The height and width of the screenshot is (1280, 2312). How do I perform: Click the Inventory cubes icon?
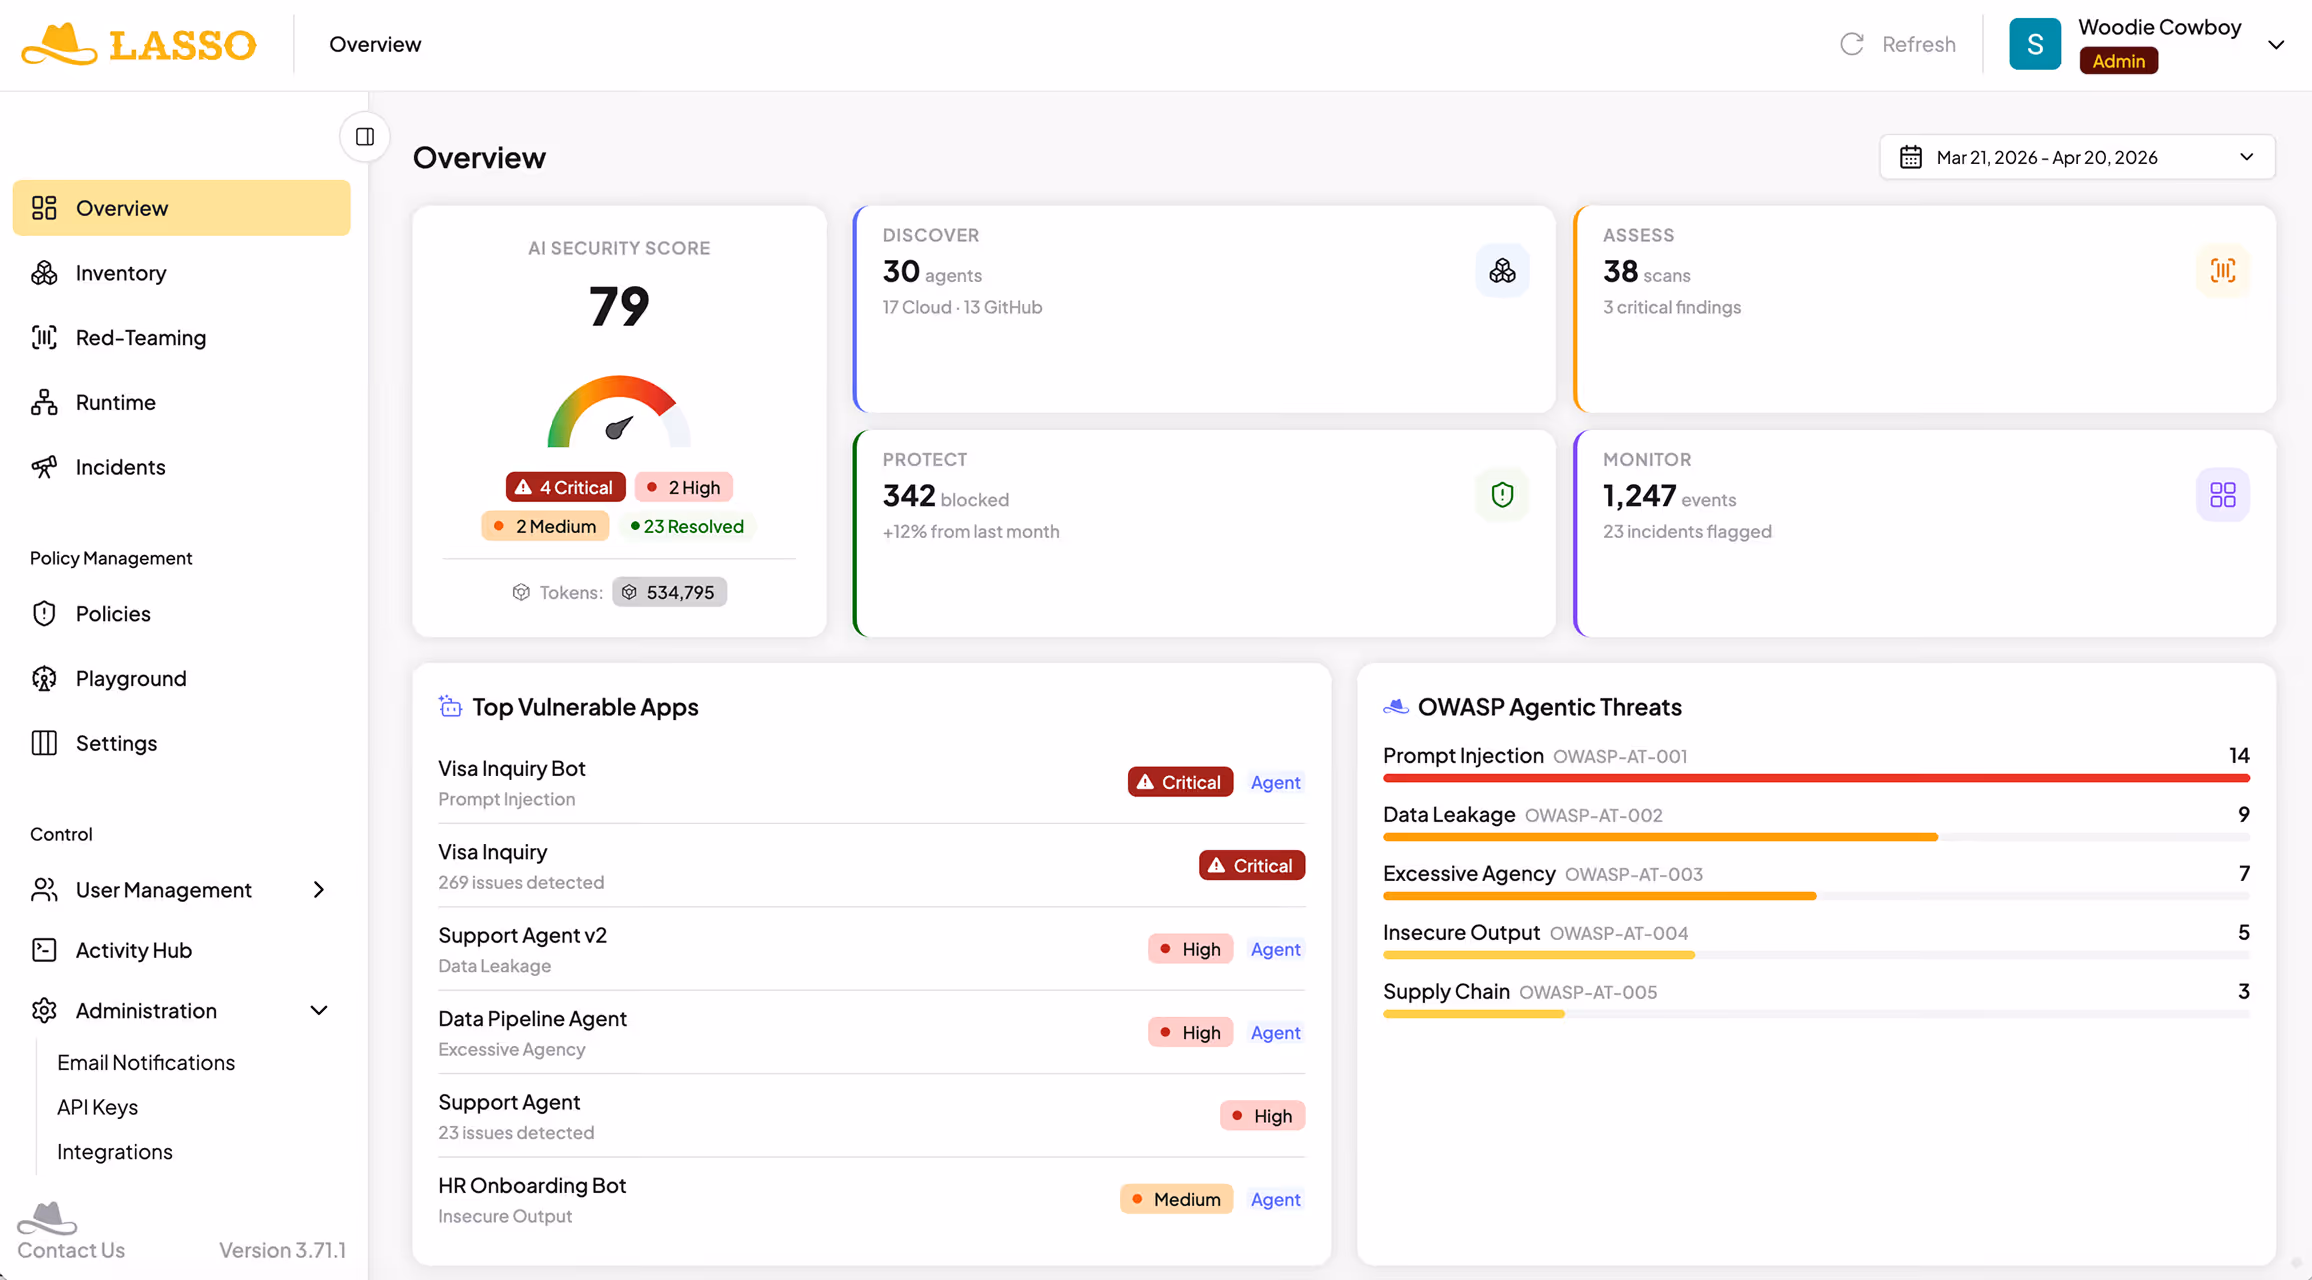[x=44, y=273]
